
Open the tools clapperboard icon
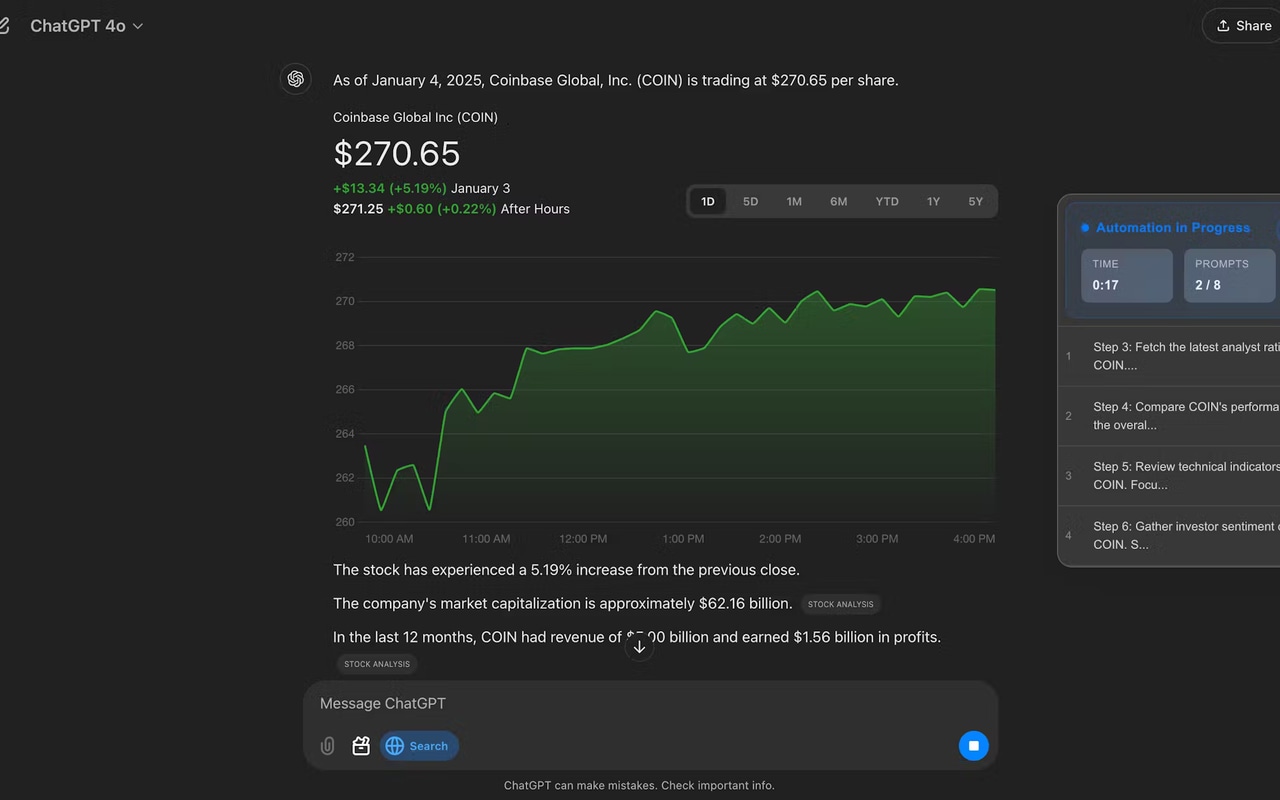[361, 746]
